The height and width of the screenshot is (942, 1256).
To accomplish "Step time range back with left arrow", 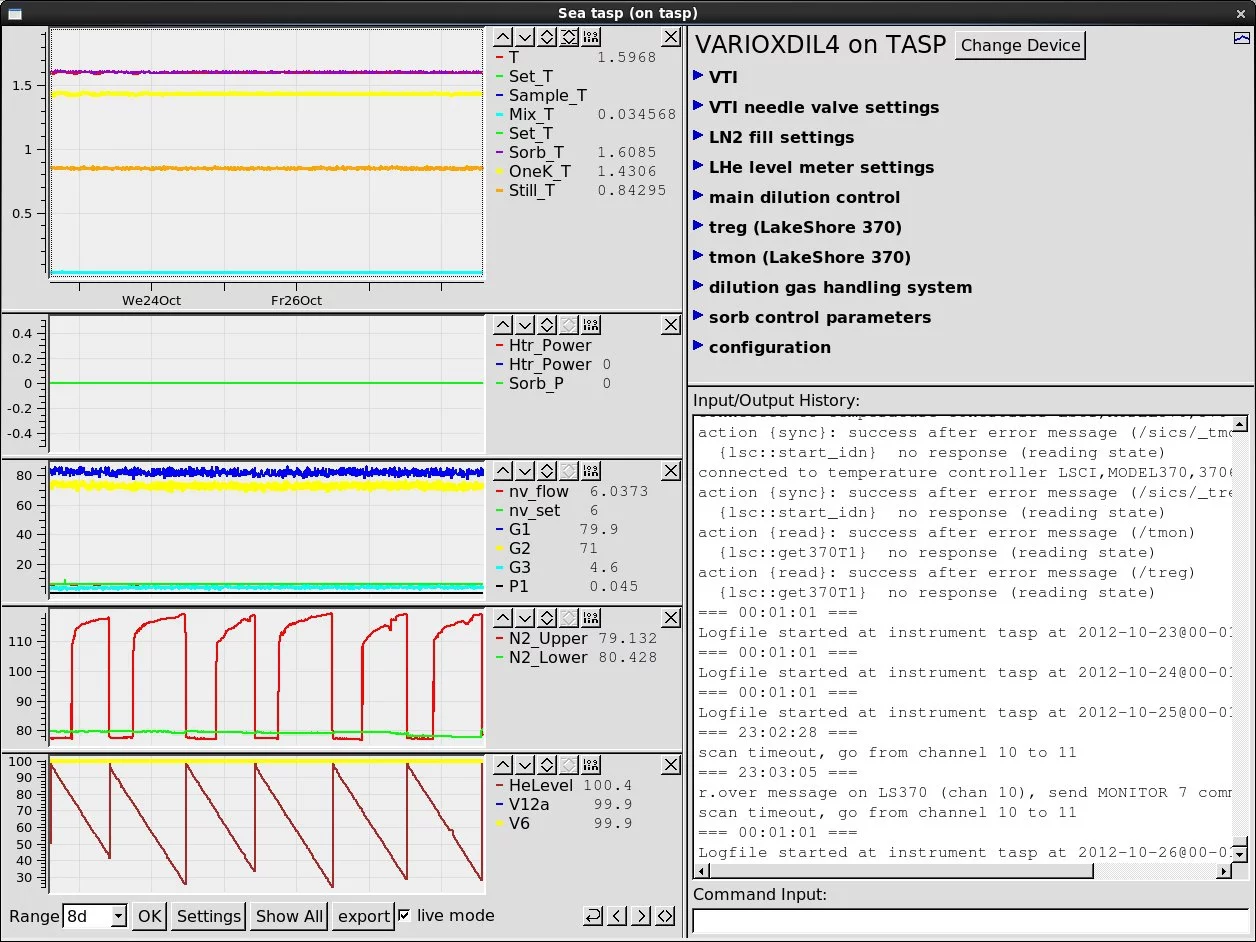I will [x=618, y=916].
